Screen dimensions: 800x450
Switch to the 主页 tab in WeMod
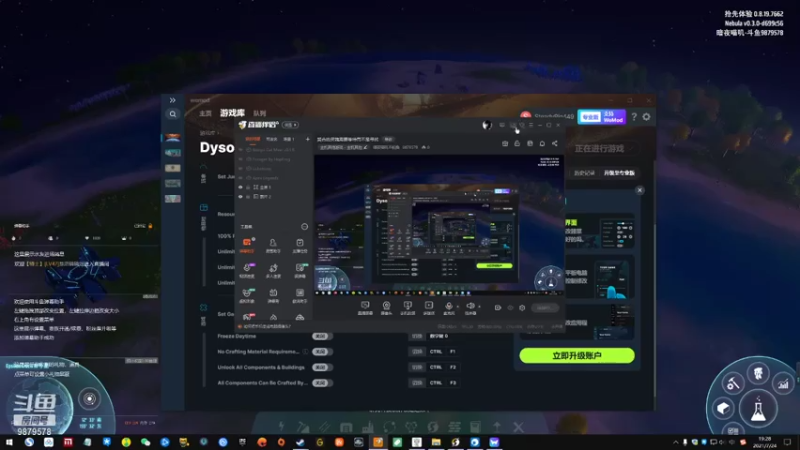pos(205,113)
